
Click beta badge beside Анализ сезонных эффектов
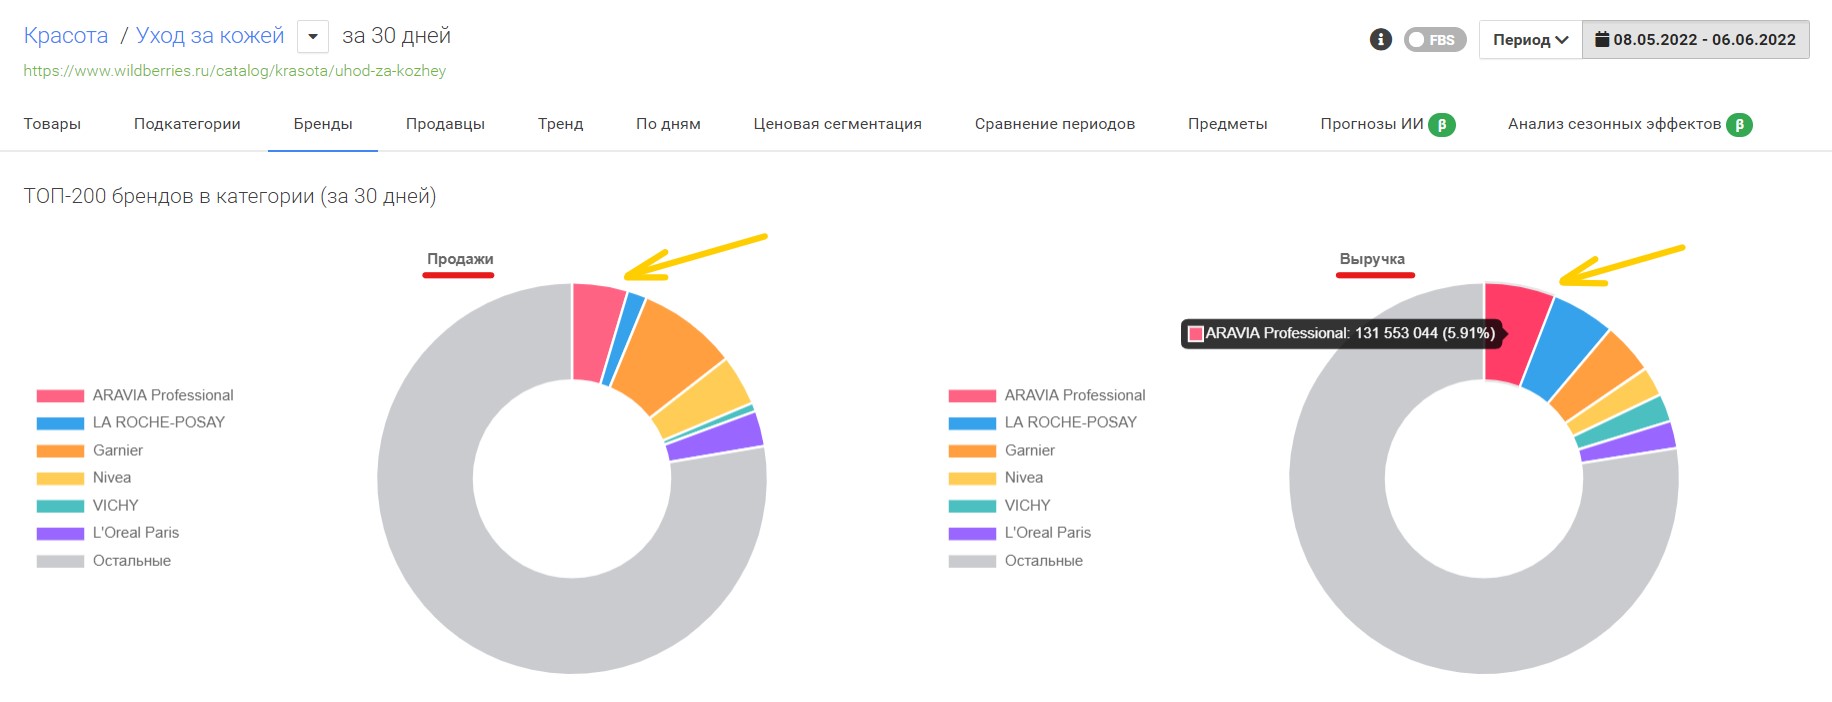tap(1739, 125)
